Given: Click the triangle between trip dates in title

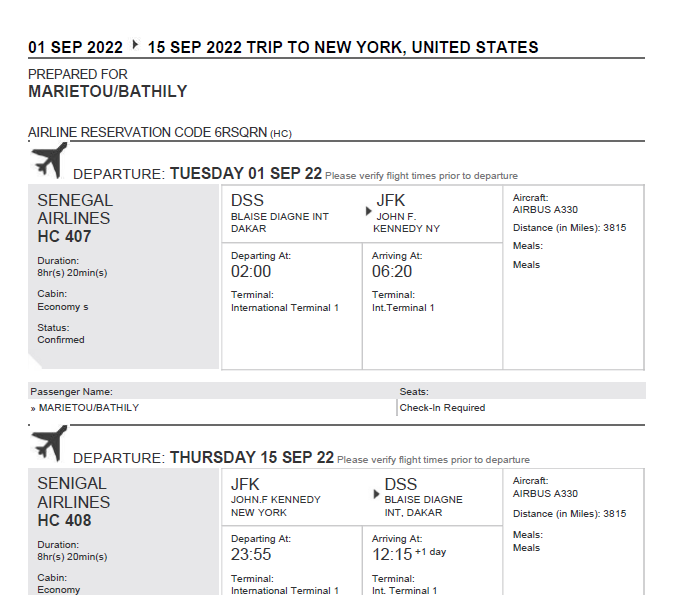Looking at the screenshot, I should (x=135, y=44).
